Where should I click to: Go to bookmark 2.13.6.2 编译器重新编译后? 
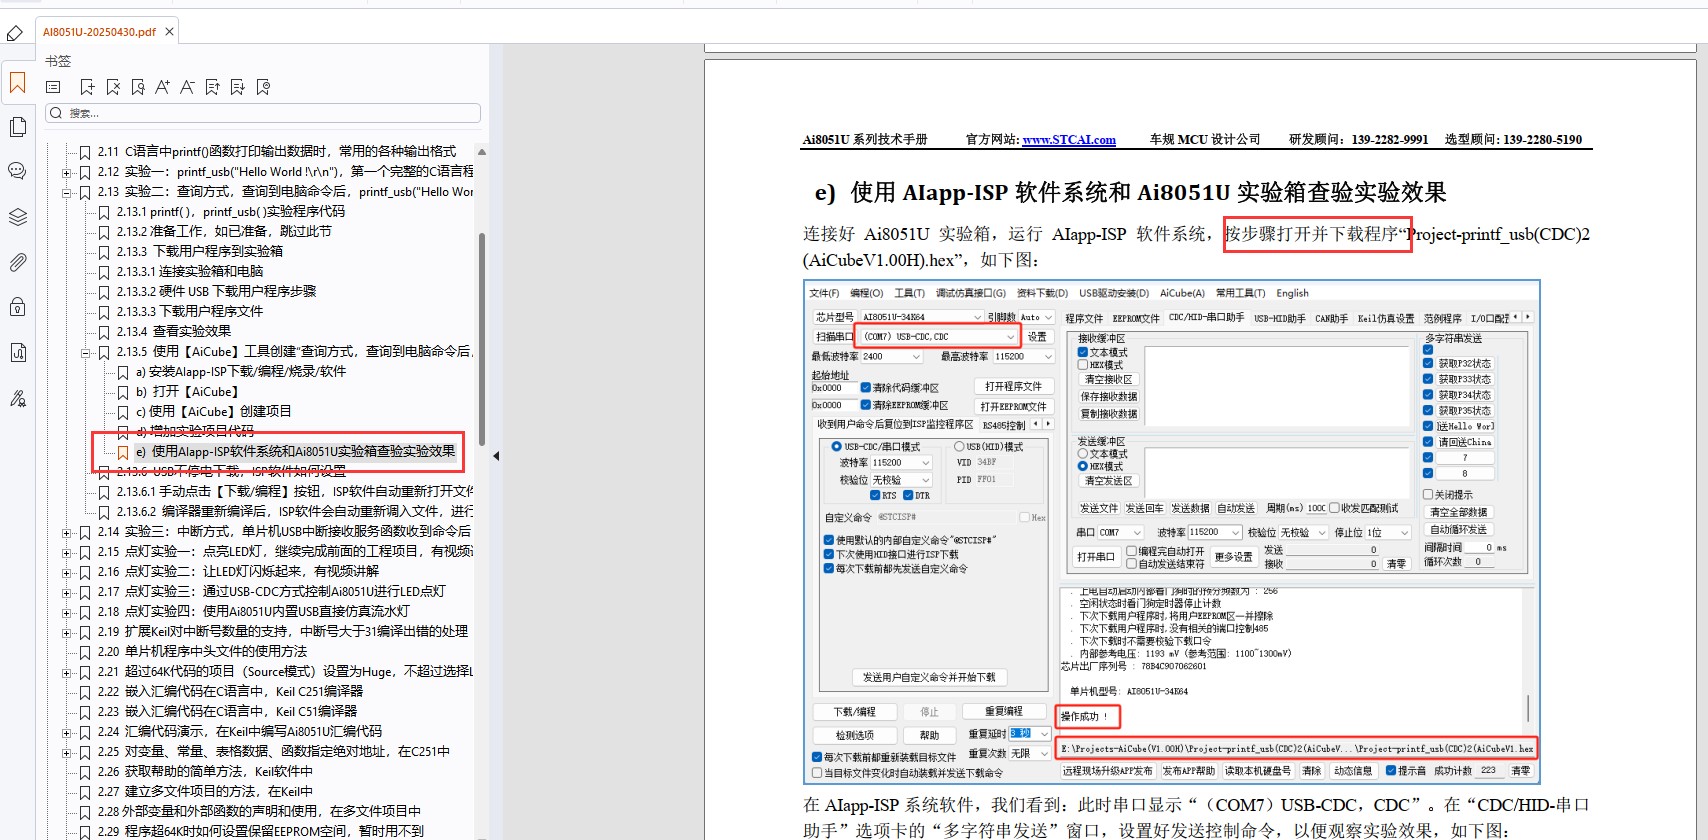295,512
